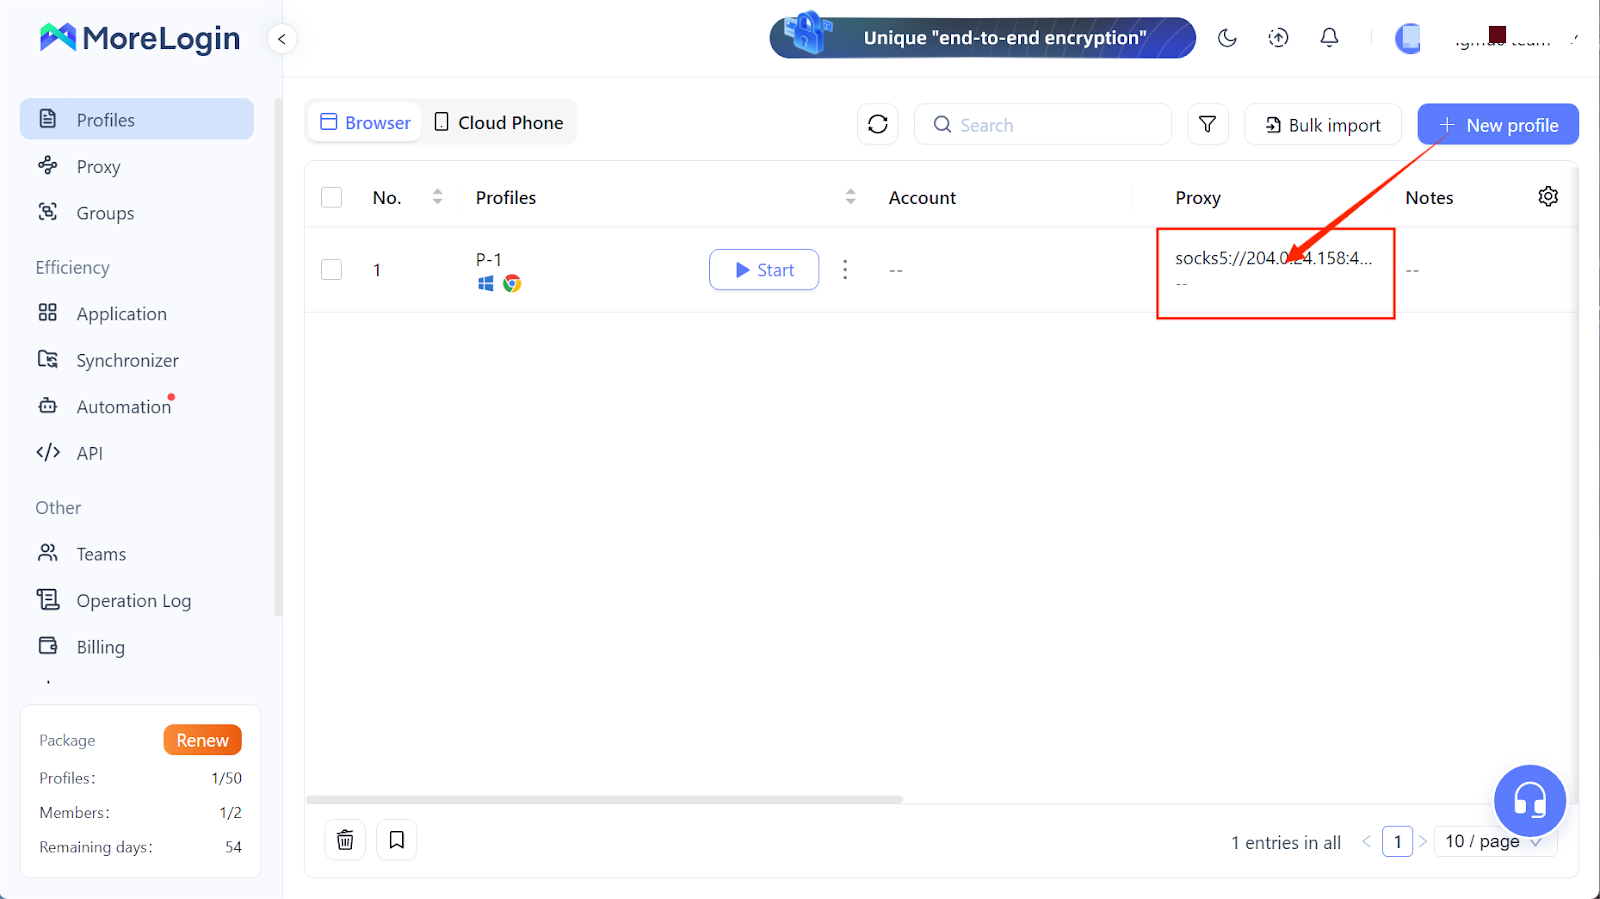Tick the checkbox for profile row 1

click(x=332, y=270)
